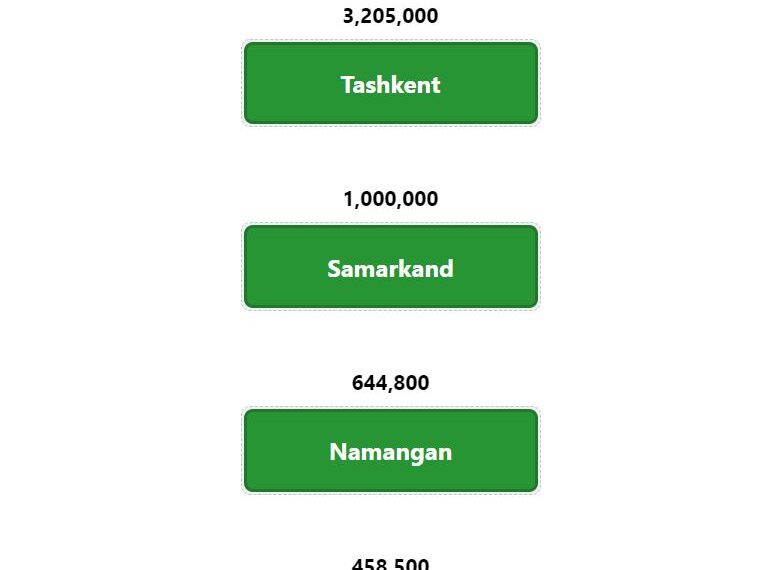
Task: Click the 1,000,000 population figure
Action: [x=390, y=199]
